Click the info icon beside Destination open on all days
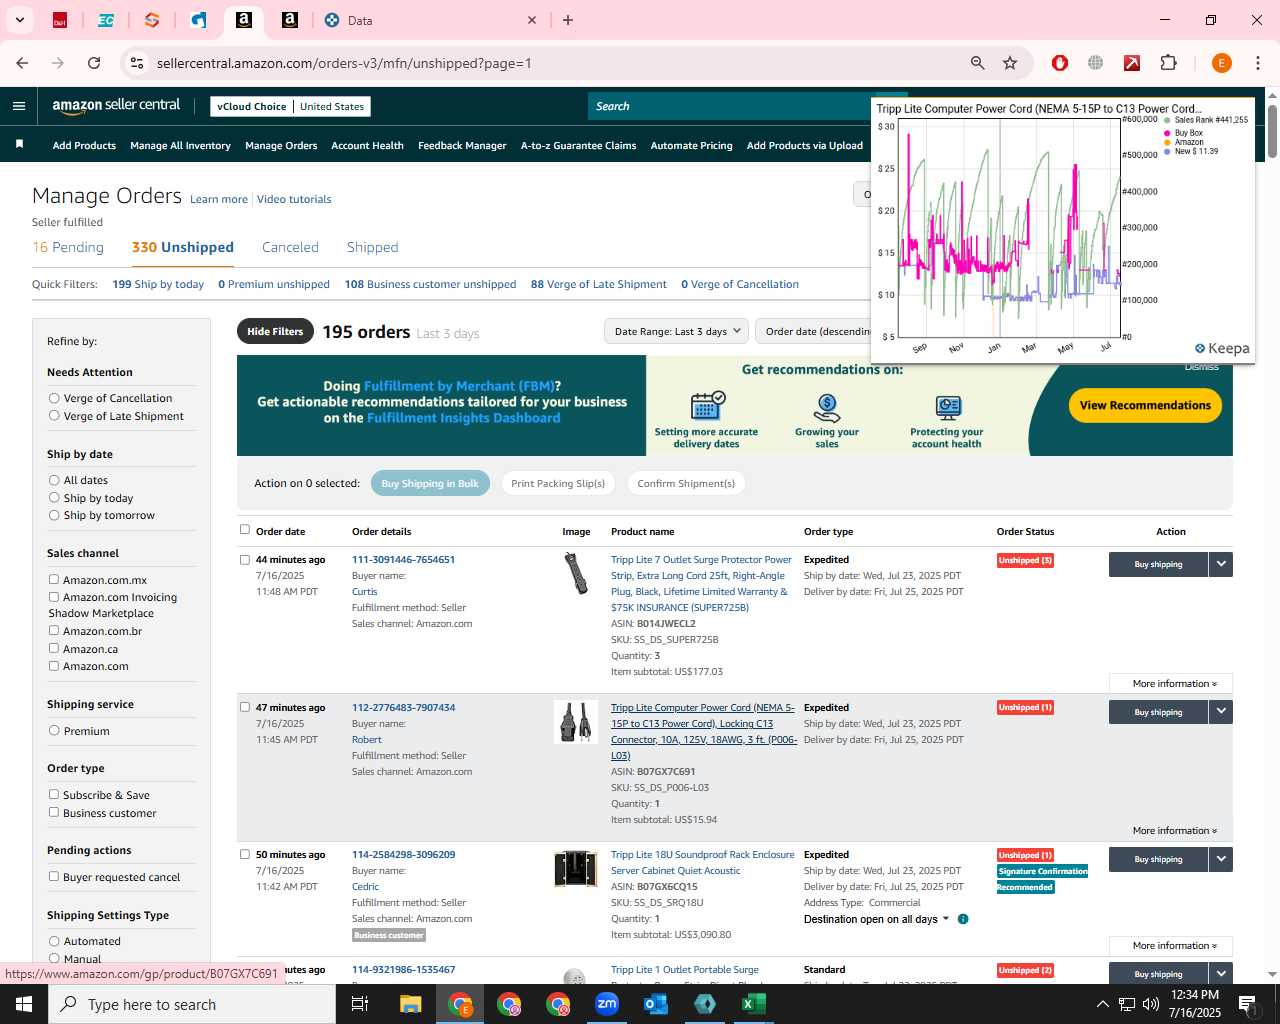1280x1024 pixels. [x=963, y=919]
